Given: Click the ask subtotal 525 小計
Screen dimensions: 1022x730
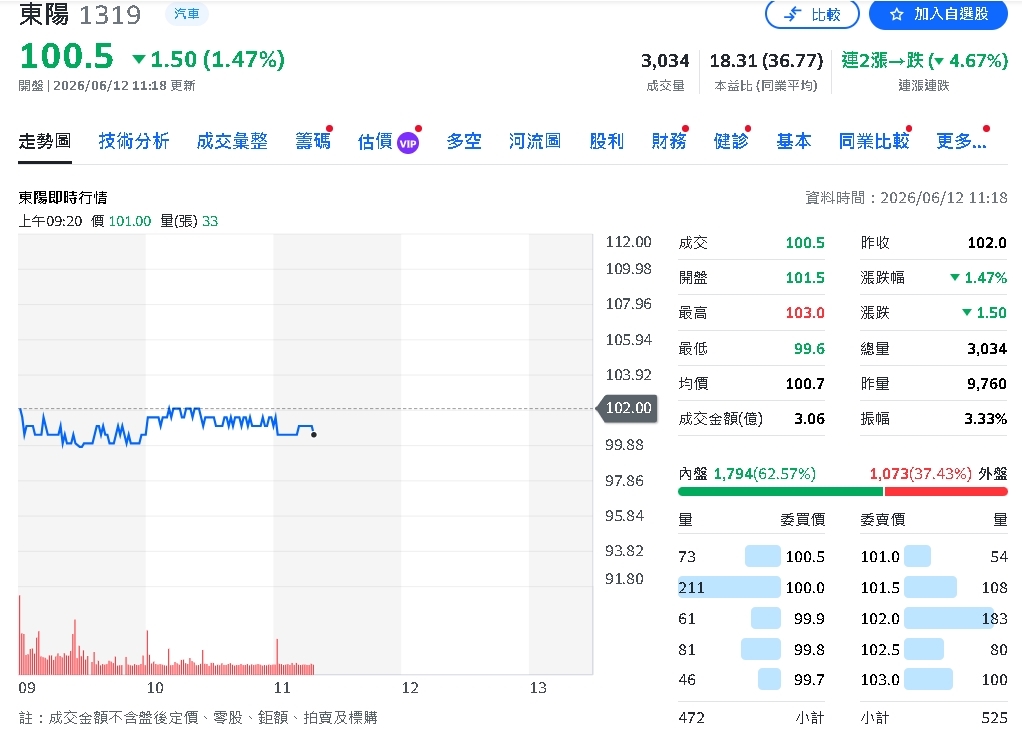Looking at the screenshot, I should click(x=934, y=718).
